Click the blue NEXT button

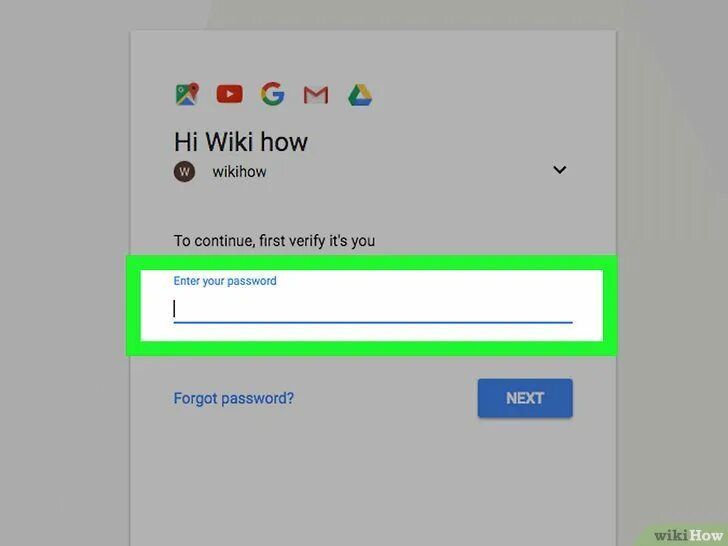[x=525, y=398]
